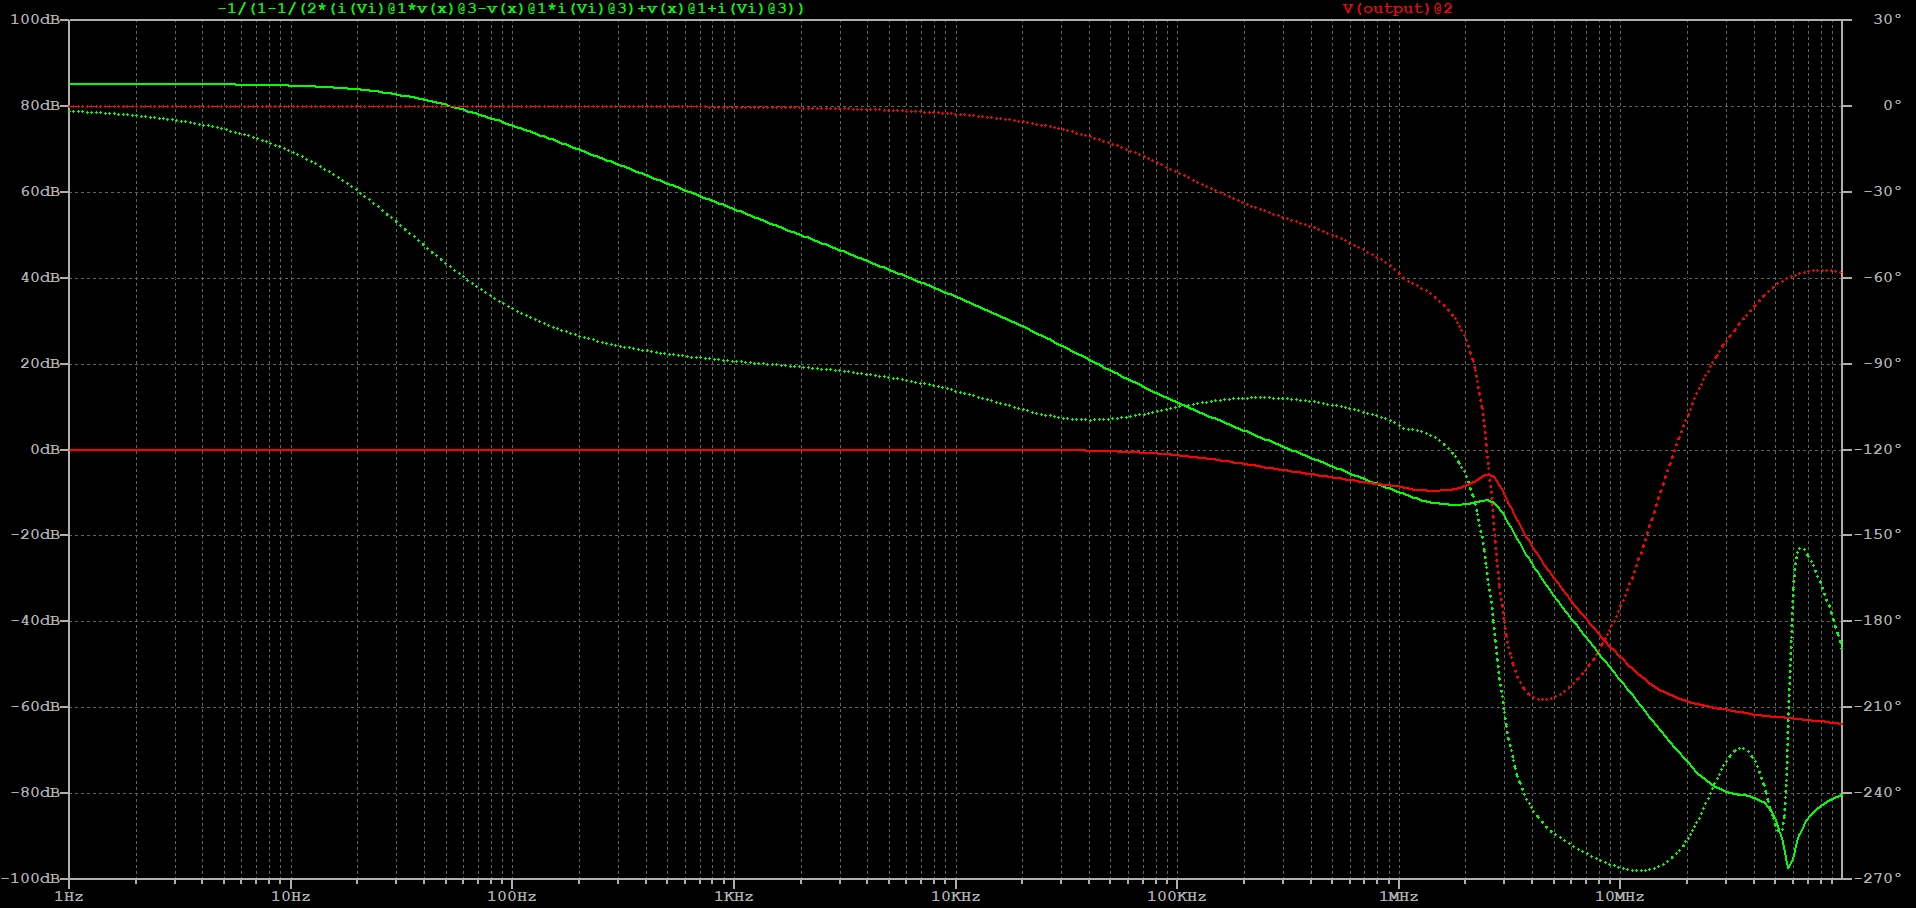Select the green trace label beginning -1/(1-1/(2*(i(Vi)@1
Image resolution: width=1916 pixels, height=908 pixels.
point(511,9)
